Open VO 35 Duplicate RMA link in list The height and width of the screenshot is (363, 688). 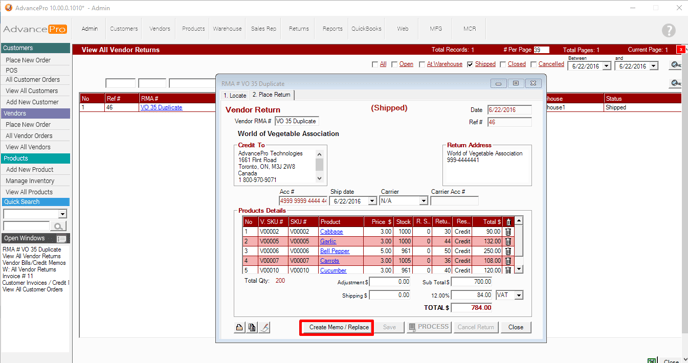point(161,107)
